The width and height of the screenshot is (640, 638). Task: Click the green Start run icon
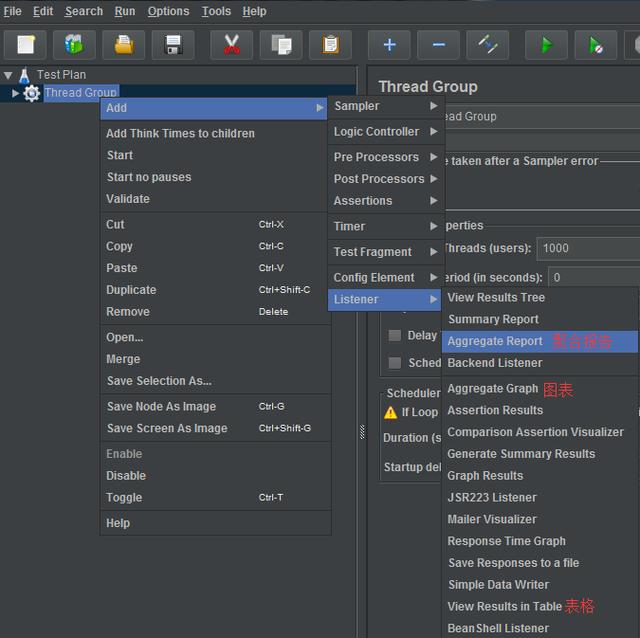pyautogui.click(x=547, y=45)
